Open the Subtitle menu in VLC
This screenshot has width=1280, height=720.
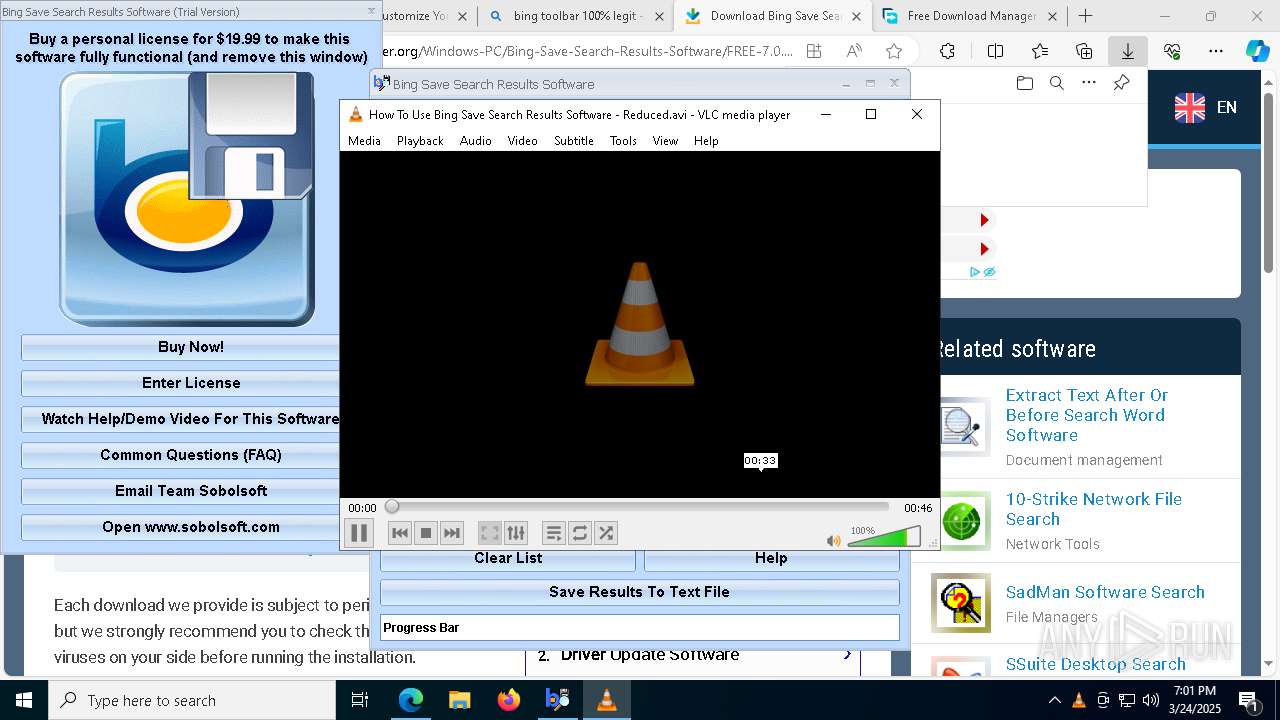(574, 141)
